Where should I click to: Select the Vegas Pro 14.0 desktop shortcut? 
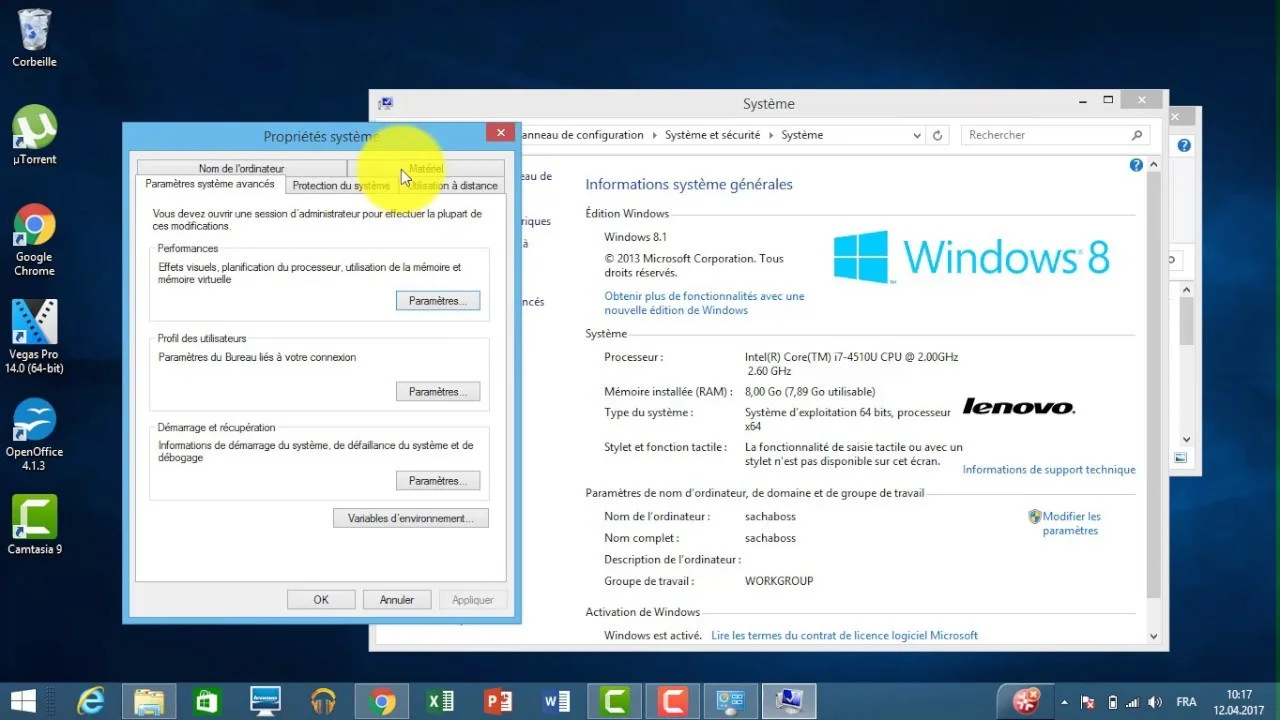(x=34, y=337)
